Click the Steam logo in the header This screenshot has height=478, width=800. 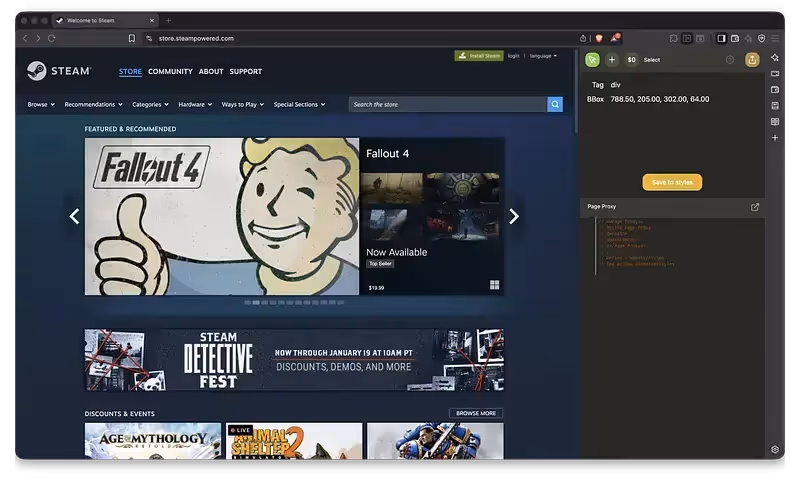(59, 71)
